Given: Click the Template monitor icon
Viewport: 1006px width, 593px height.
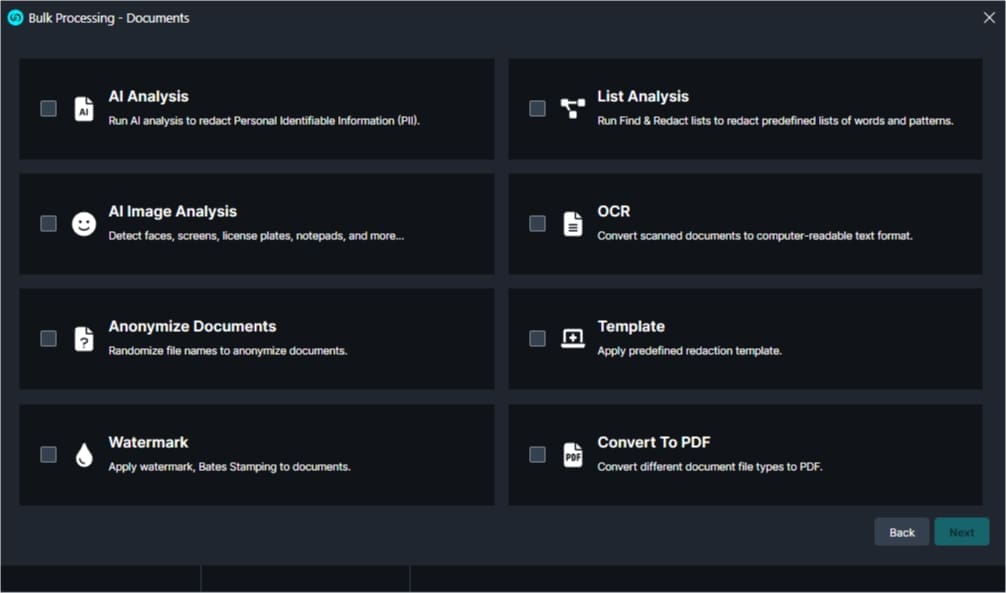Looking at the screenshot, I should pos(572,339).
